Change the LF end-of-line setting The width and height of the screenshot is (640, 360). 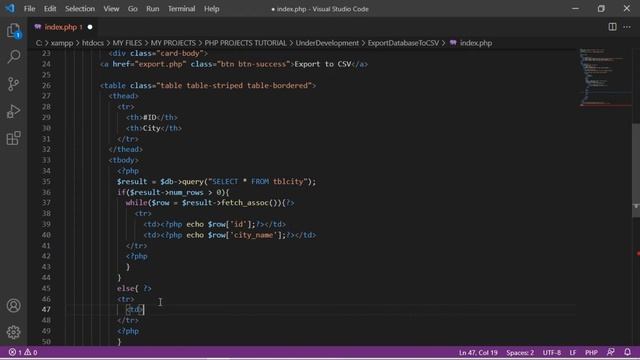coord(573,352)
